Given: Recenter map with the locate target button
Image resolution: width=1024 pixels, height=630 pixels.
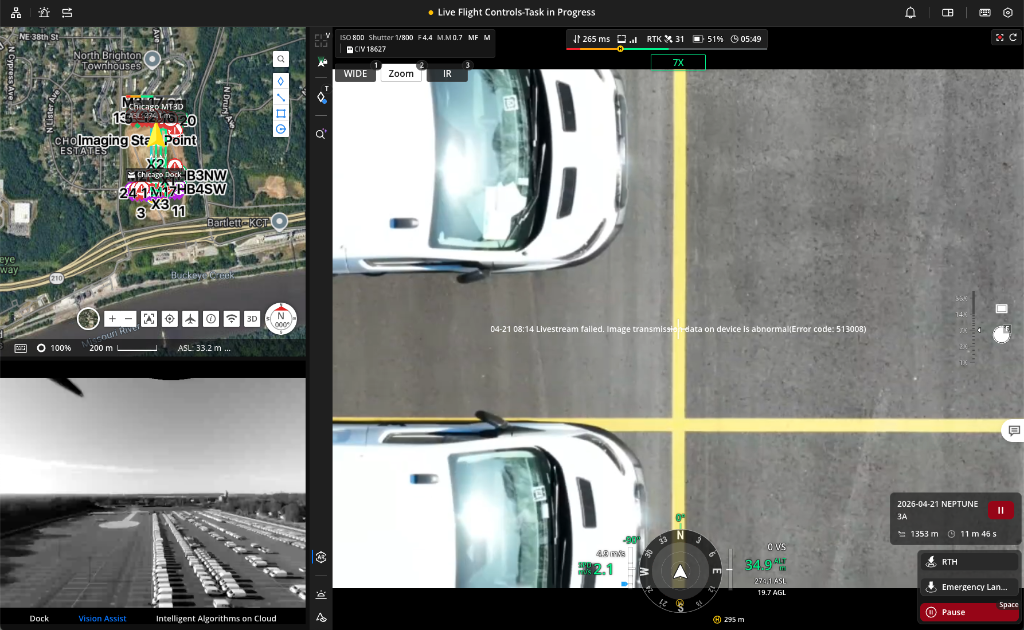Looking at the screenshot, I should pos(170,319).
